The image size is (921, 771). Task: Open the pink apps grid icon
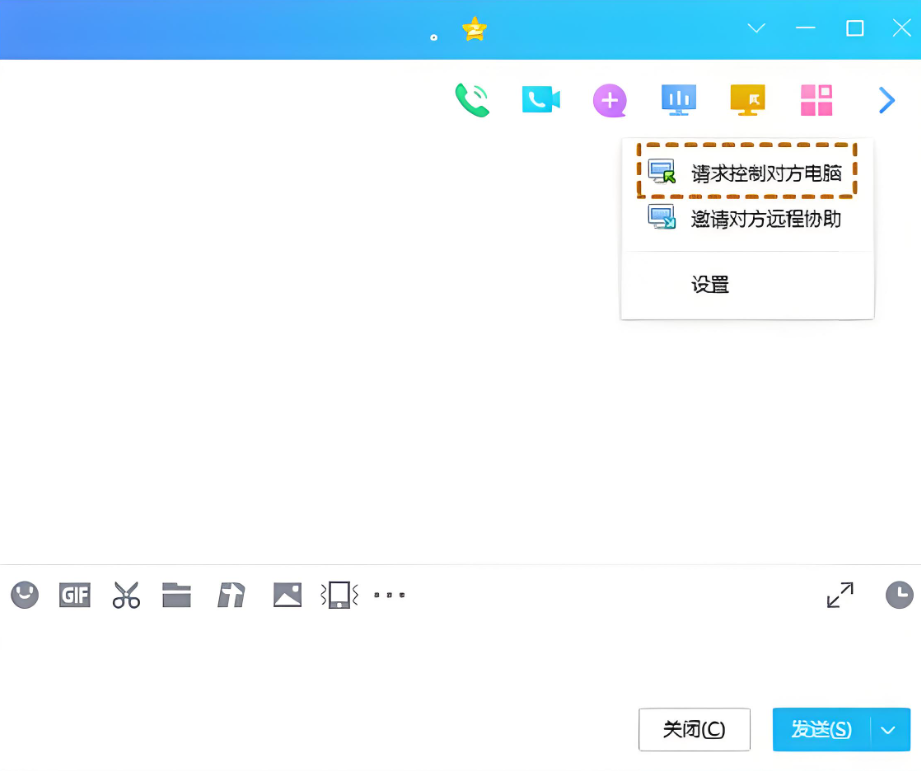point(816,100)
